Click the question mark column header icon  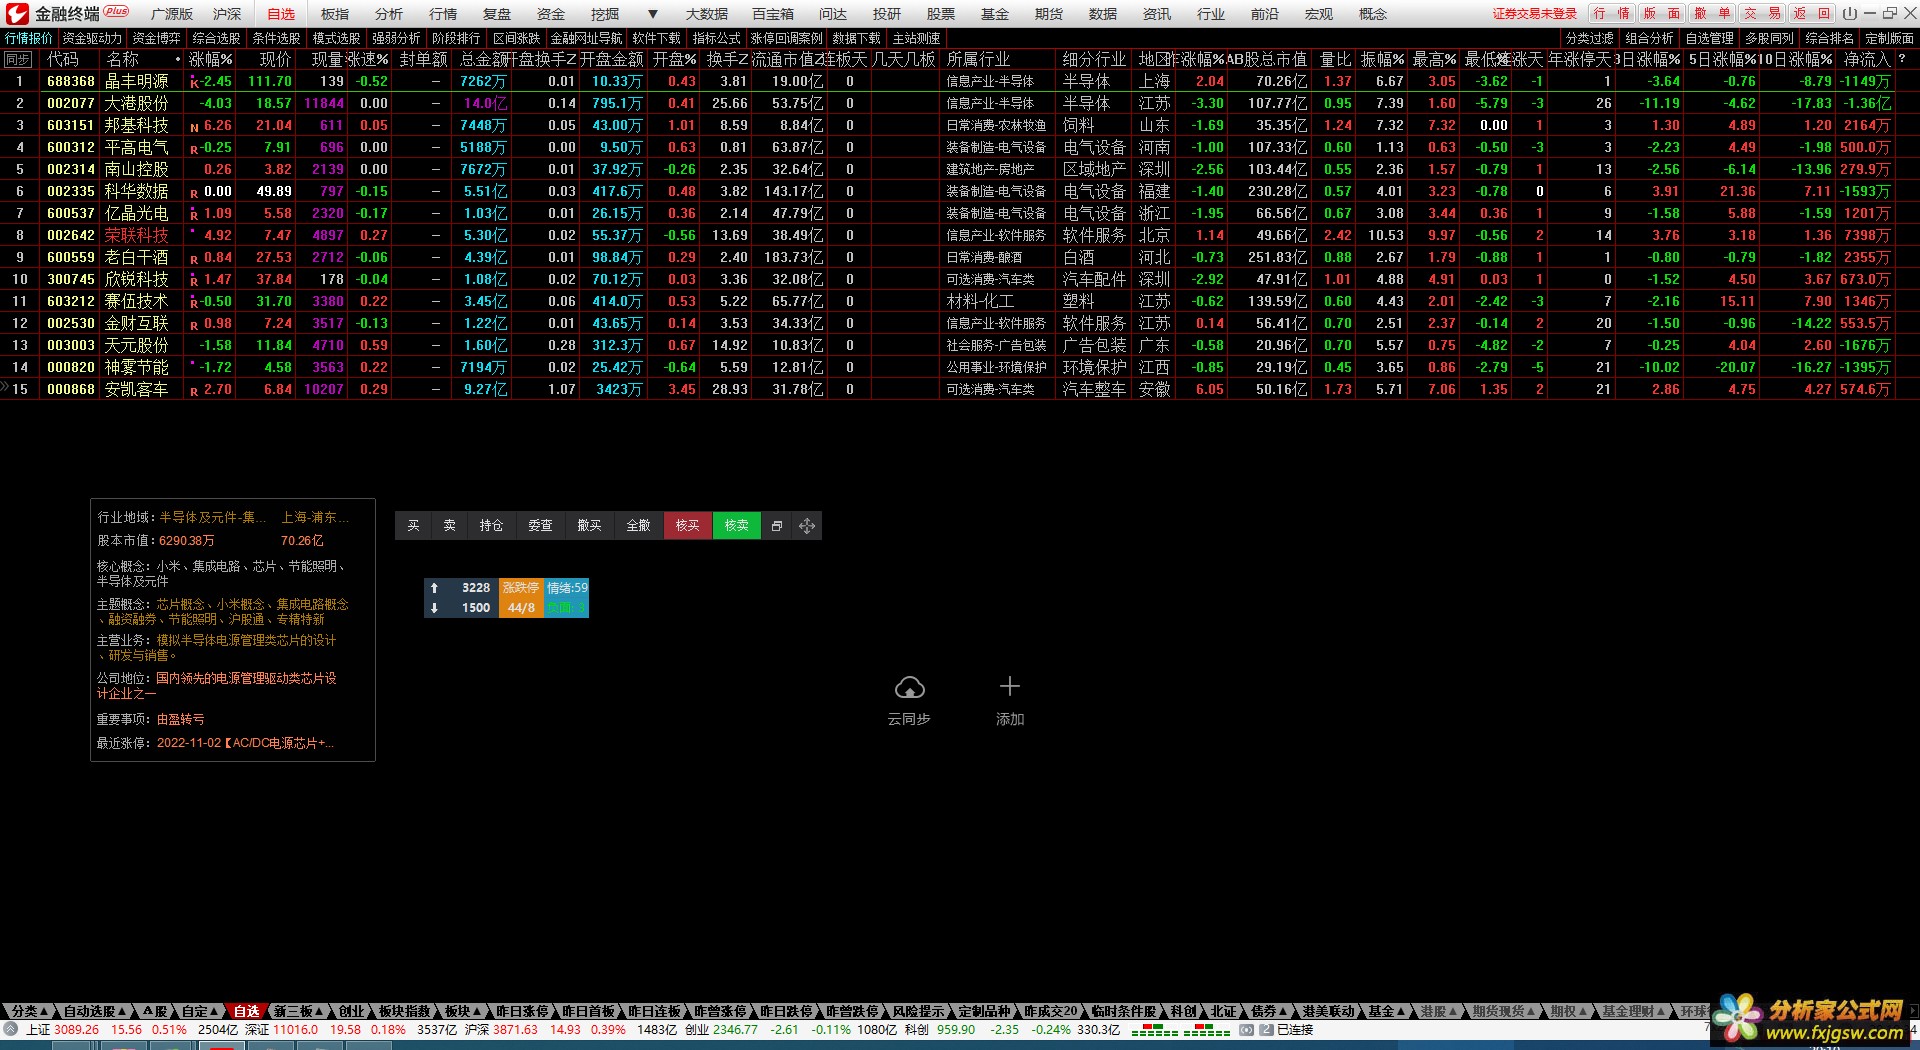[x=1902, y=59]
